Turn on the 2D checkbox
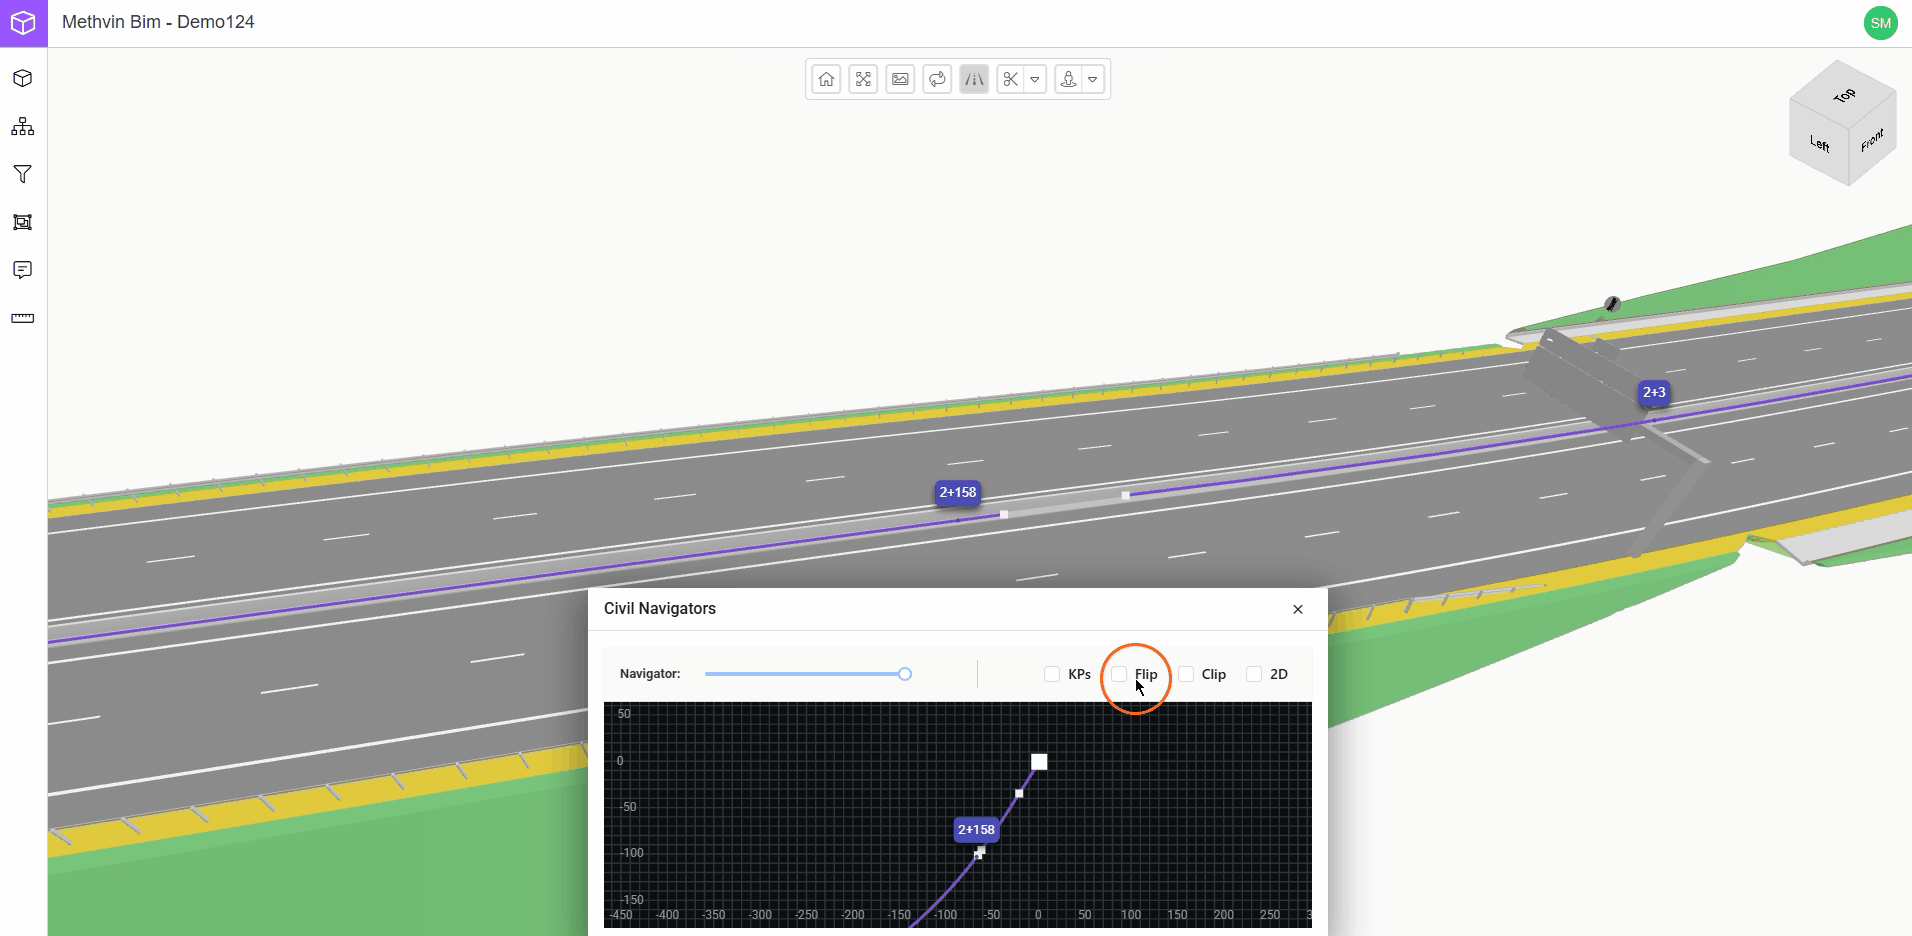The image size is (1912, 936). [1254, 674]
